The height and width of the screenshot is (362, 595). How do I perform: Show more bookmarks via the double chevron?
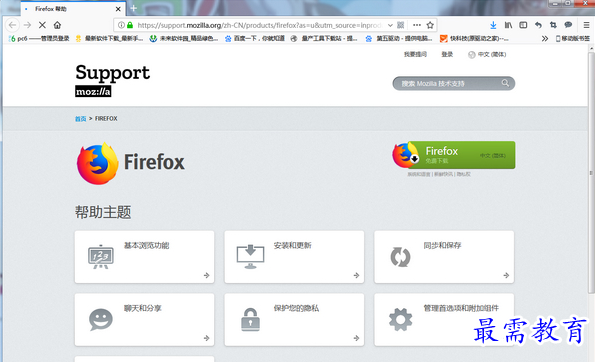pyautogui.click(x=545, y=38)
